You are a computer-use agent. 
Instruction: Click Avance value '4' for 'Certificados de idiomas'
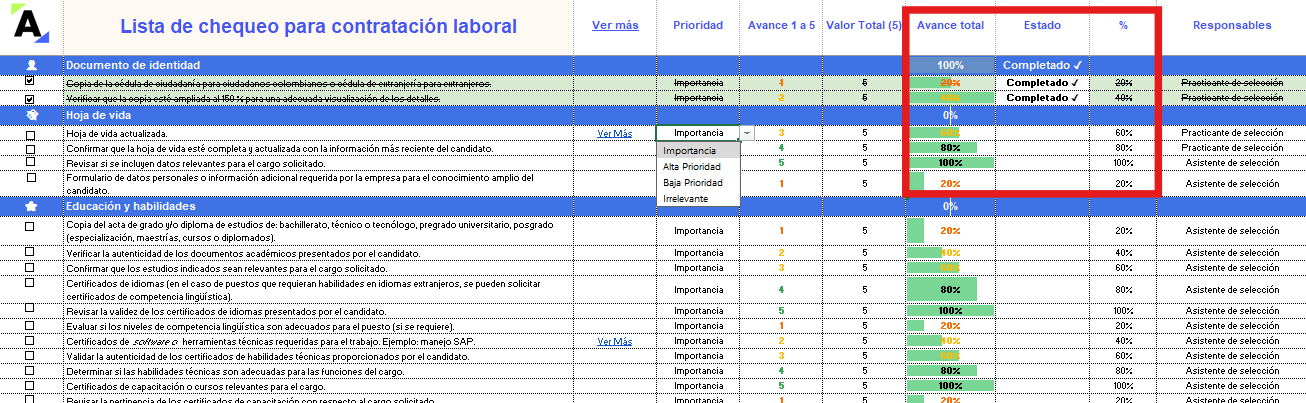781,290
